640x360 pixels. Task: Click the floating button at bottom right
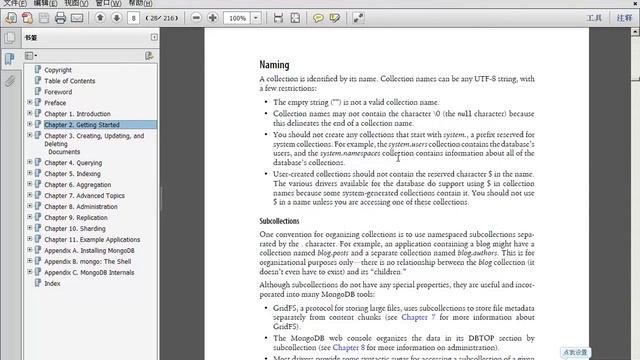[x=576, y=352]
